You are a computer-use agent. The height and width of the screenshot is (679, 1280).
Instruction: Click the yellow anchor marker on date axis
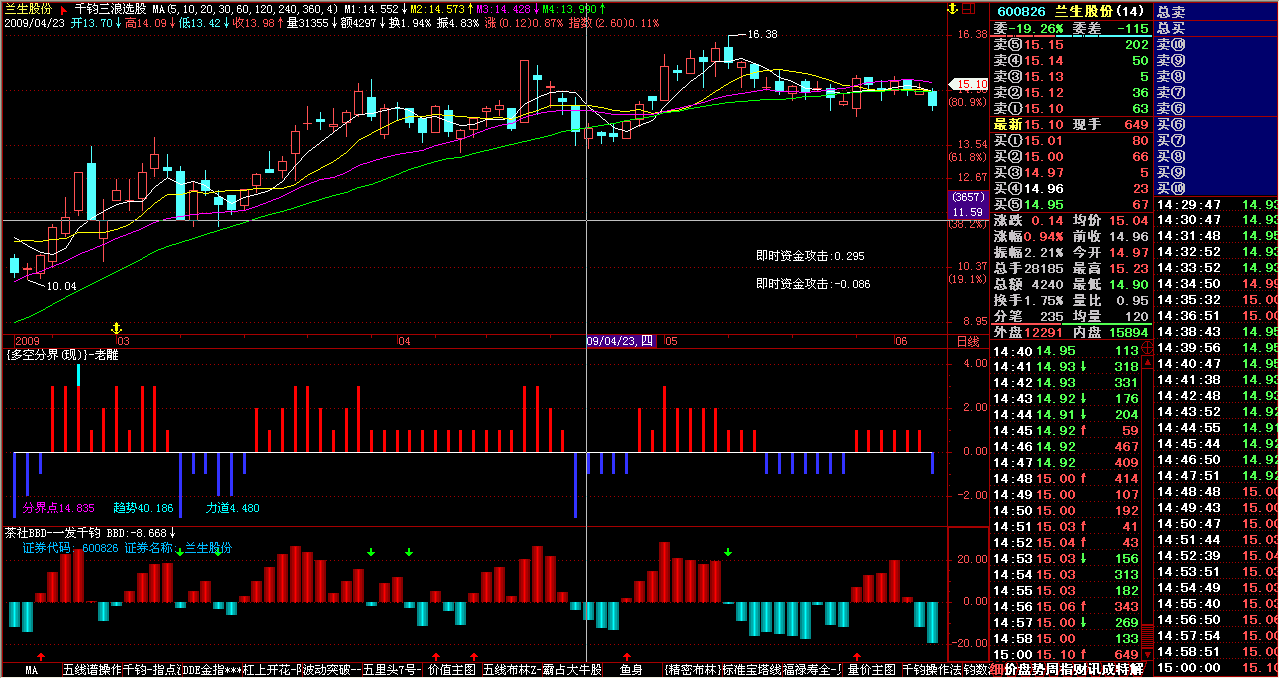click(x=116, y=329)
